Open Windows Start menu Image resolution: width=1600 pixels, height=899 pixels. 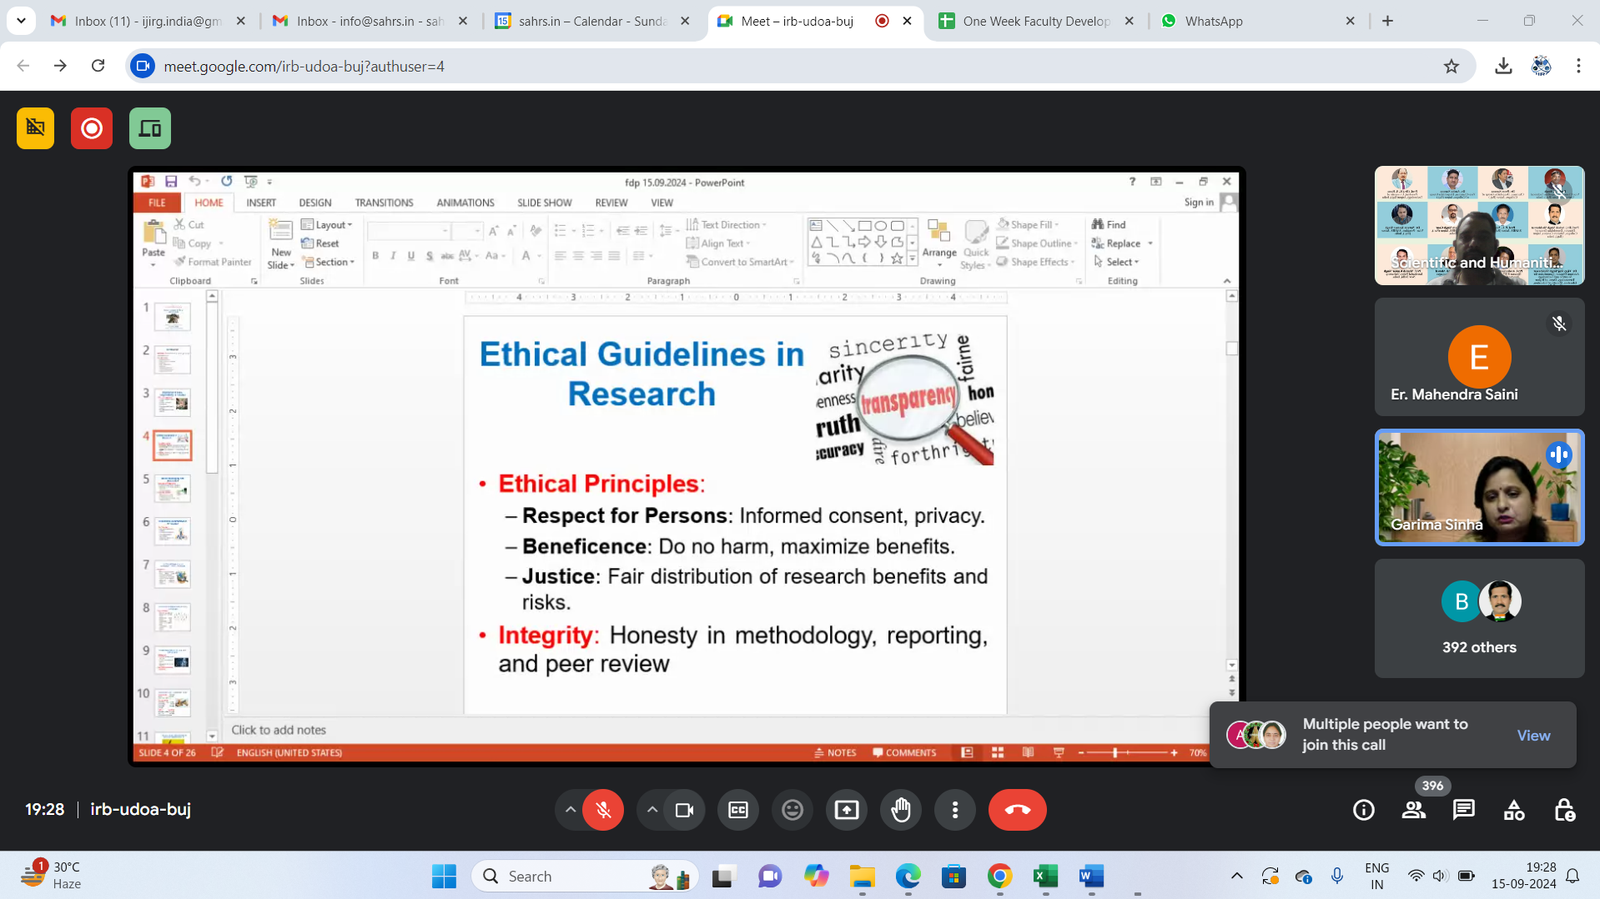444,877
